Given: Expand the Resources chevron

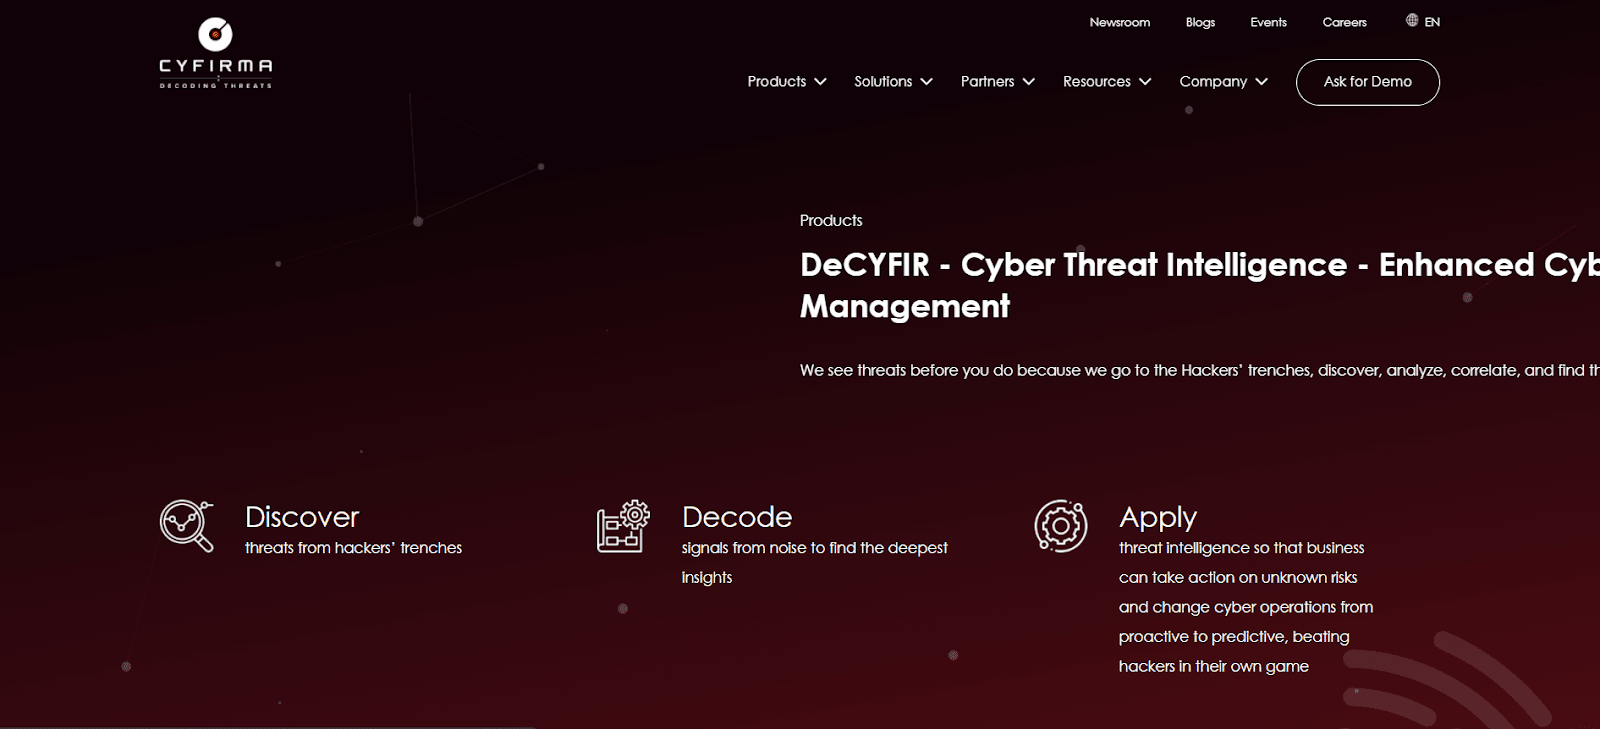Looking at the screenshot, I should (1145, 82).
